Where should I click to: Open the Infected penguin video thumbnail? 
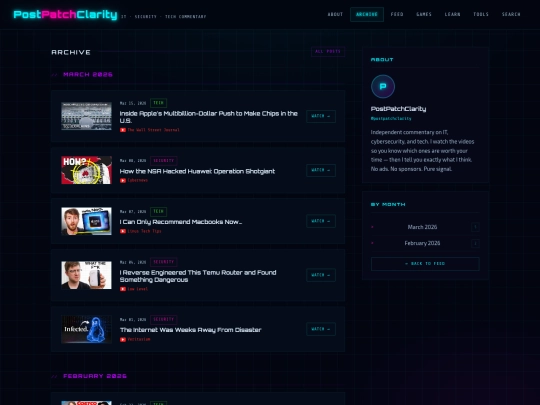click(x=86, y=329)
